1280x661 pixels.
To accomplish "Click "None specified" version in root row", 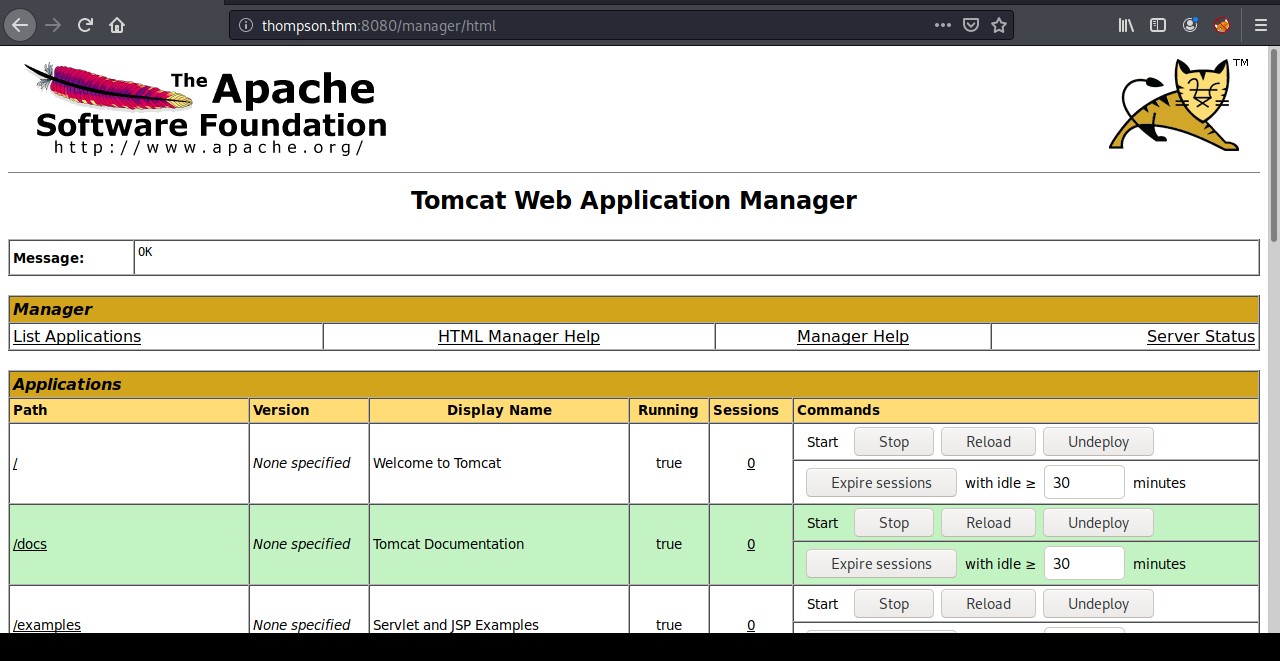I will click(x=301, y=463).
